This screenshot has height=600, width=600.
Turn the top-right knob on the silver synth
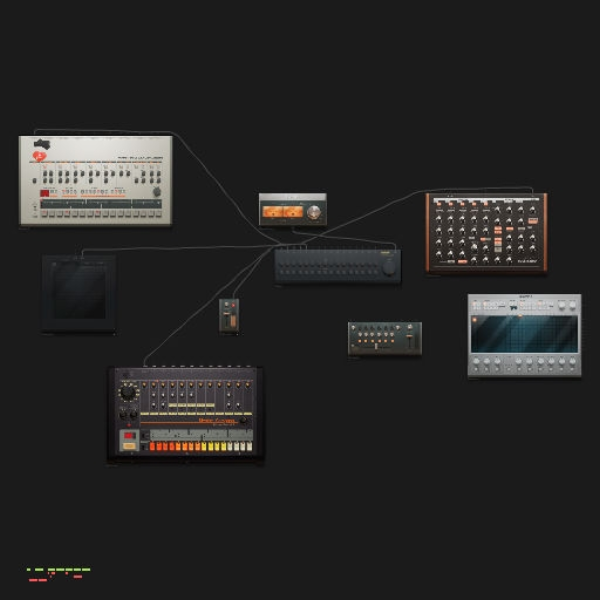572,305
